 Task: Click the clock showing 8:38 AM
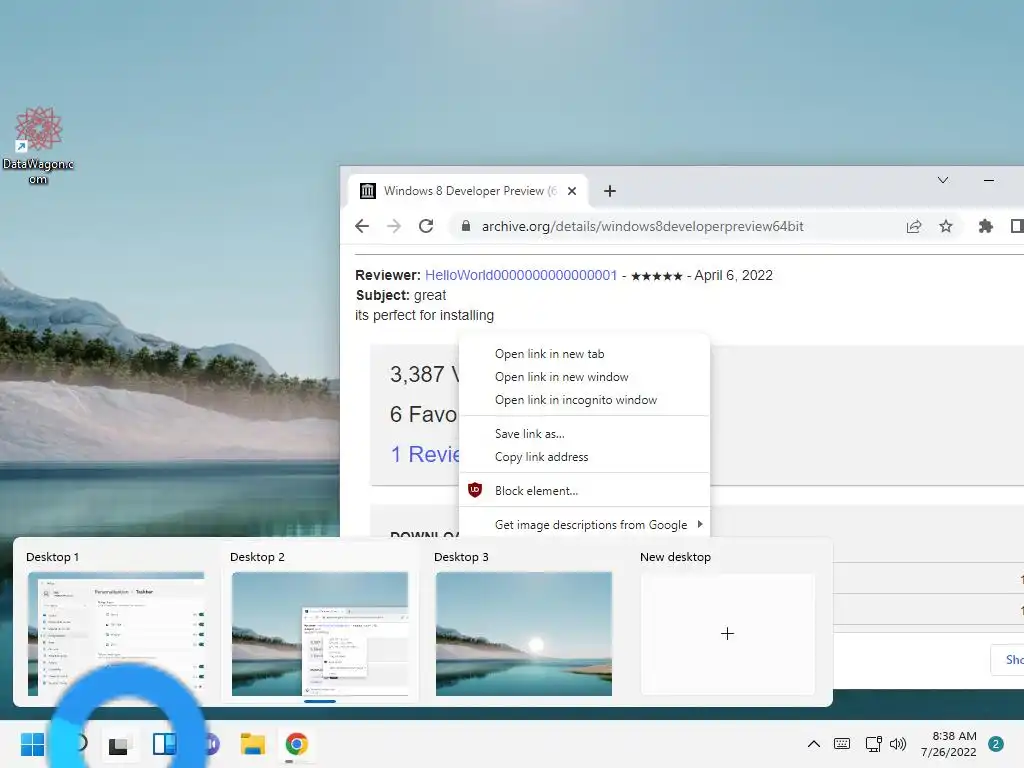pos(954,736)
